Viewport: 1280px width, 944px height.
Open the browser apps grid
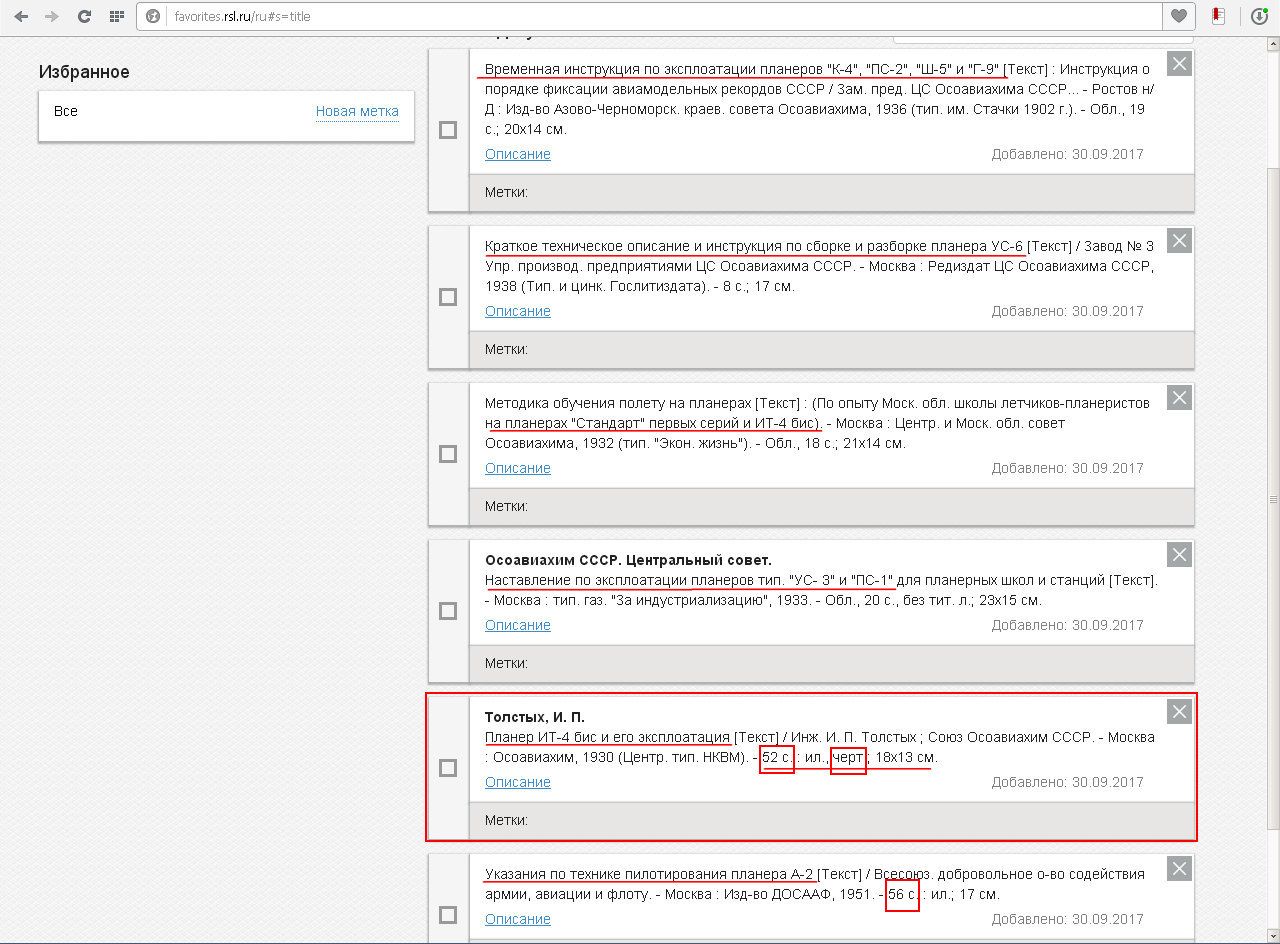[x=117, y=16]
